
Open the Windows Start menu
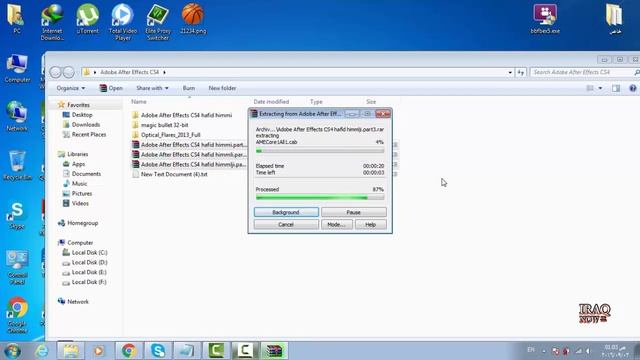[13, 351]
